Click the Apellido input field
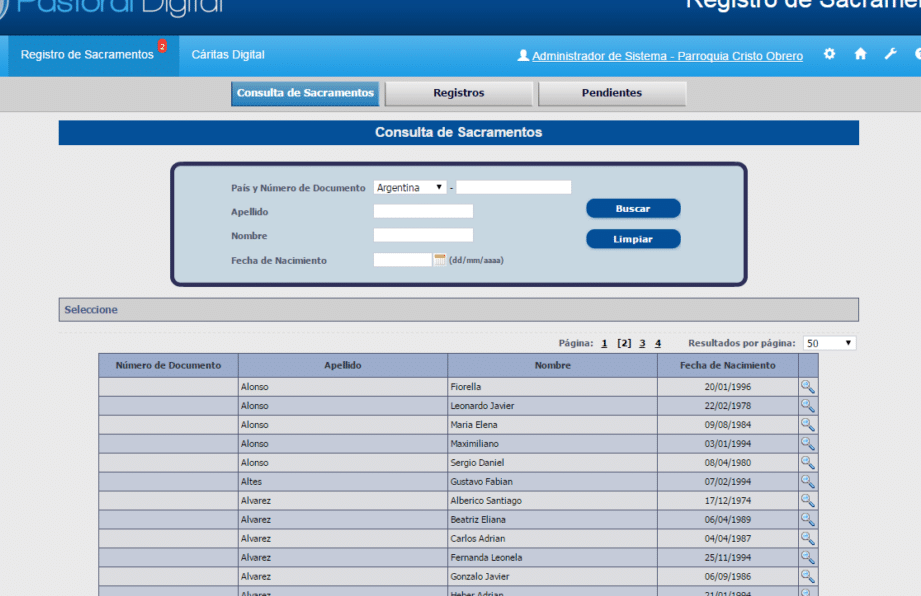The width and height of the screenshot is (921, 596). click(423, 211)
